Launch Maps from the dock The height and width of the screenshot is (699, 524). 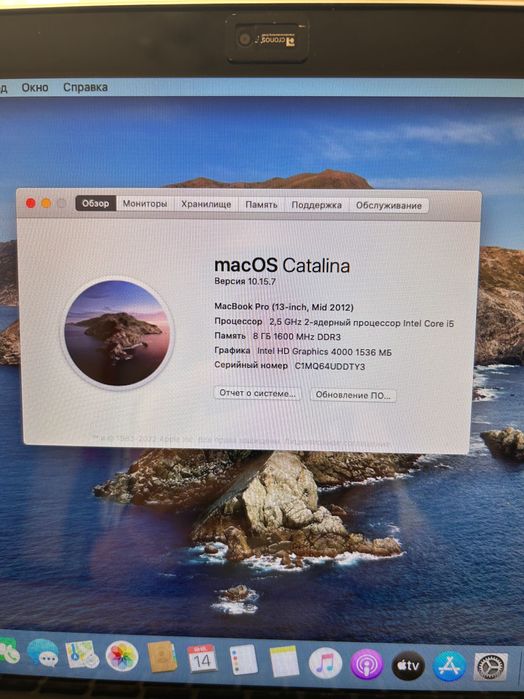coord(82,654)
